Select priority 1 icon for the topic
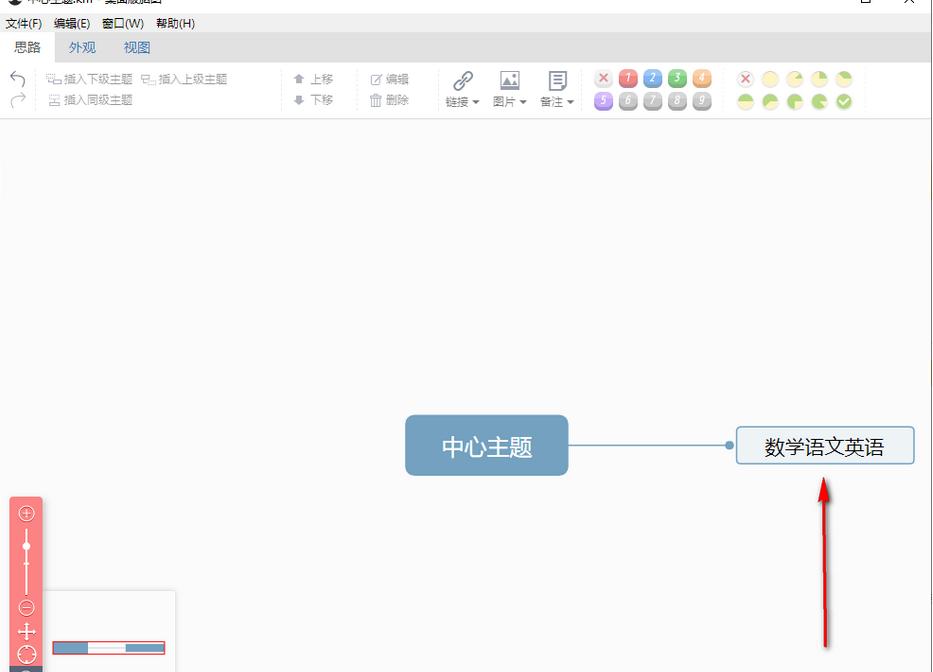This screenshot has height=672, width=933. click(x=627, y=77)
